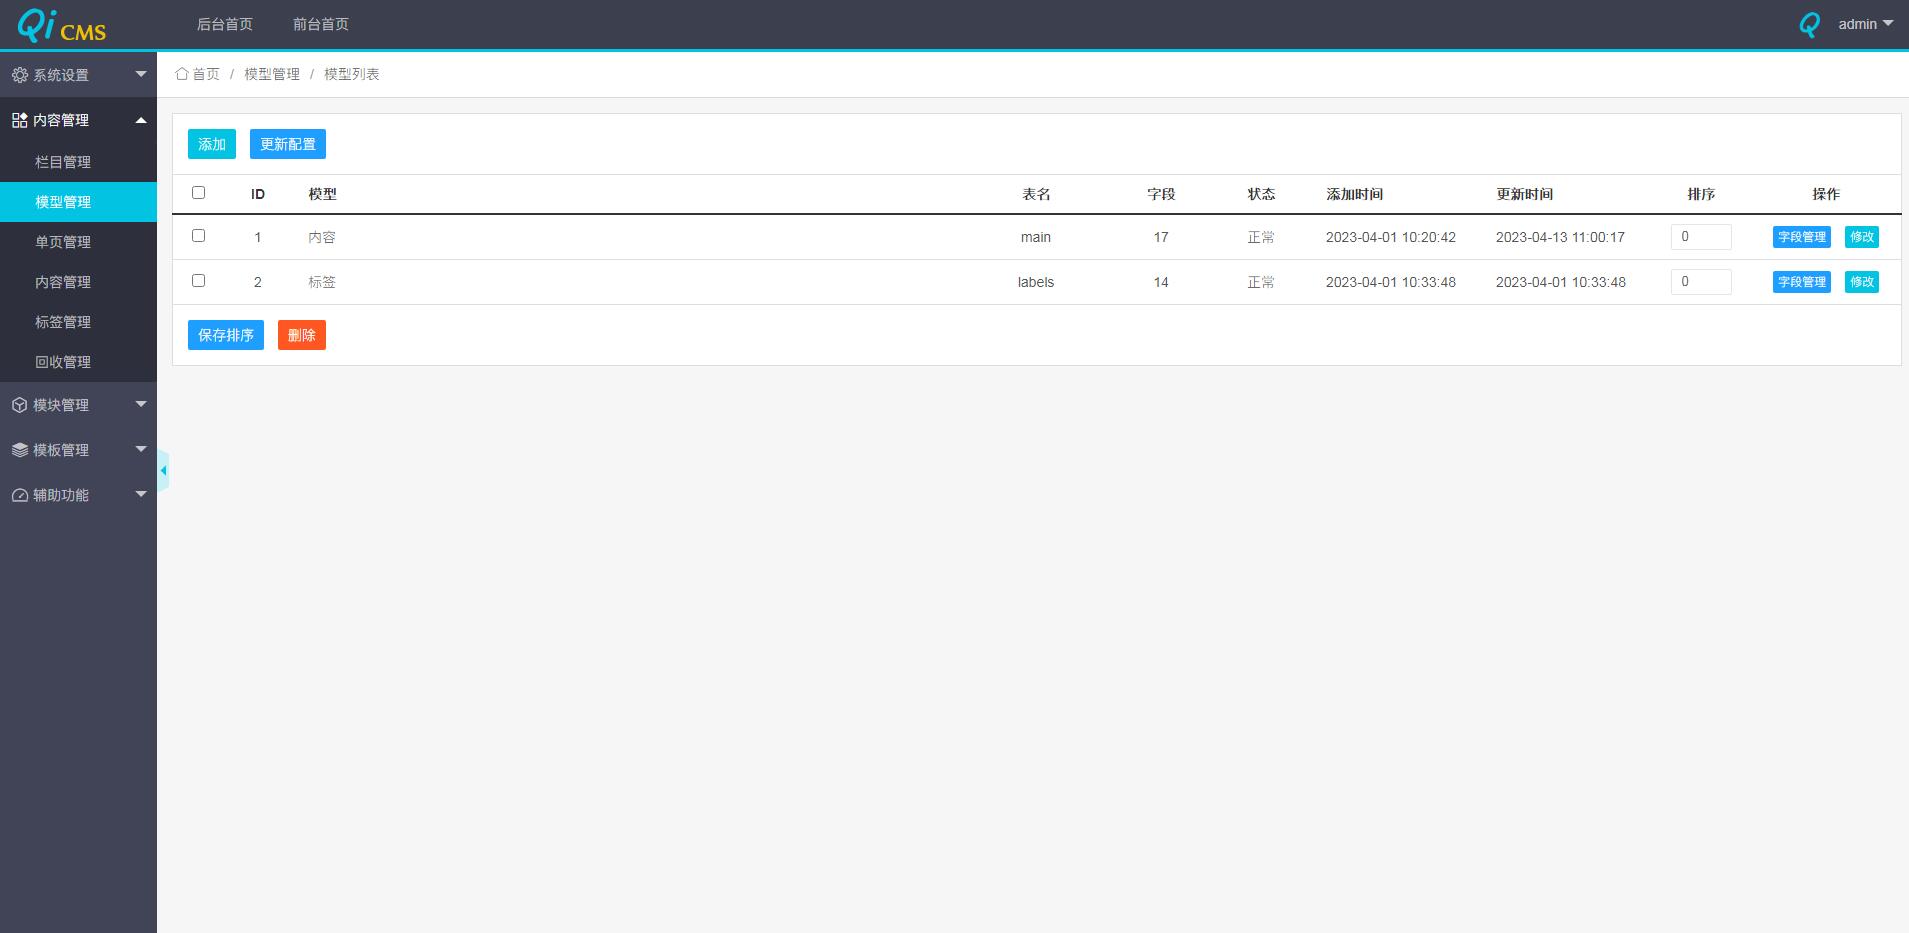Image resolution: width=1909 pixels, height=933 pixels.
Task: Select 回收管理 in the sidebar
Action: pyautogui.click(x=78, y=362)
